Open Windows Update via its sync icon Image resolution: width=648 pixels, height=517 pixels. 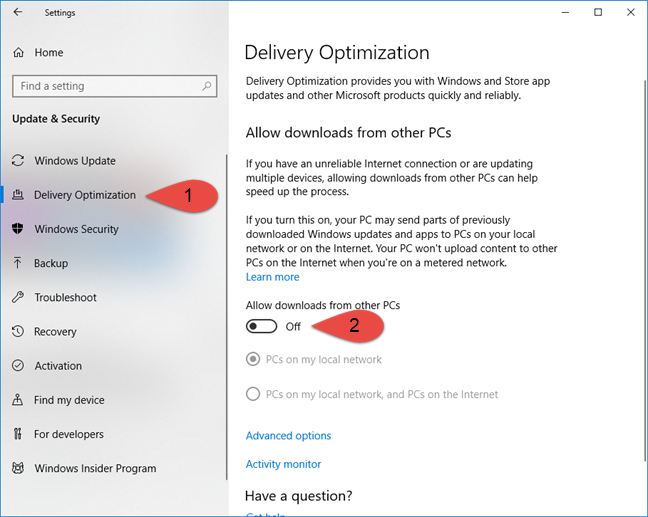[18, 160]
